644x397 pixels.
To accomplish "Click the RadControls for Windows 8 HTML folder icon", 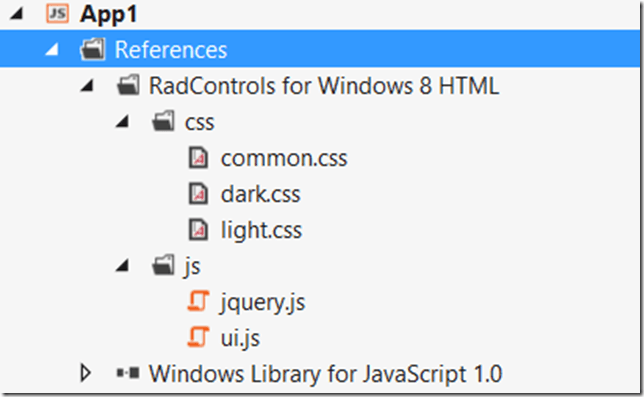I will pyautogui.click(x=128, y=85).
